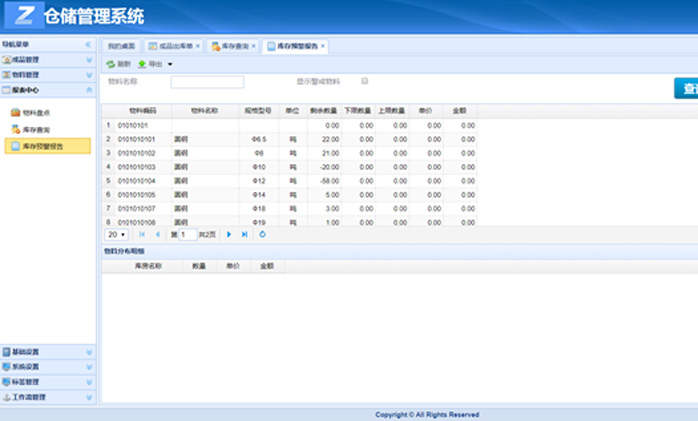Click the 数量 column header in 物料分布明细
This screenshot has height=421, width=698.
tap(199, 266)
